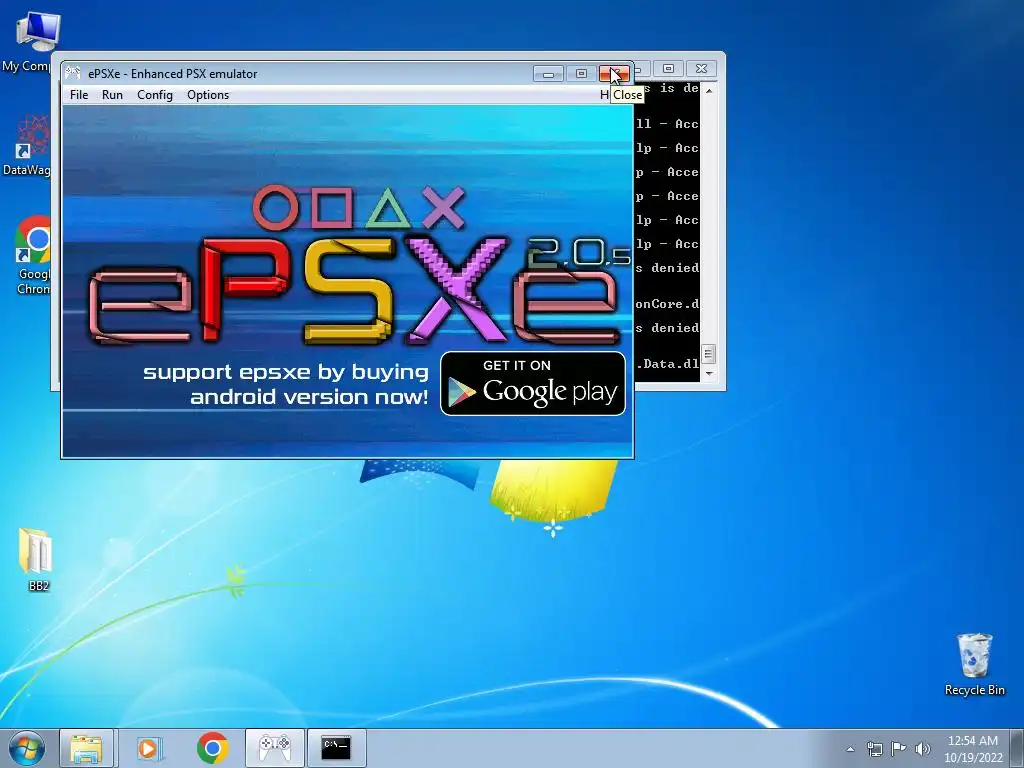Select the Google Chrome desktop shortcut
The width and height of the screenshot is (1024, 768).
pyautogui.click(x=33, y=255)
